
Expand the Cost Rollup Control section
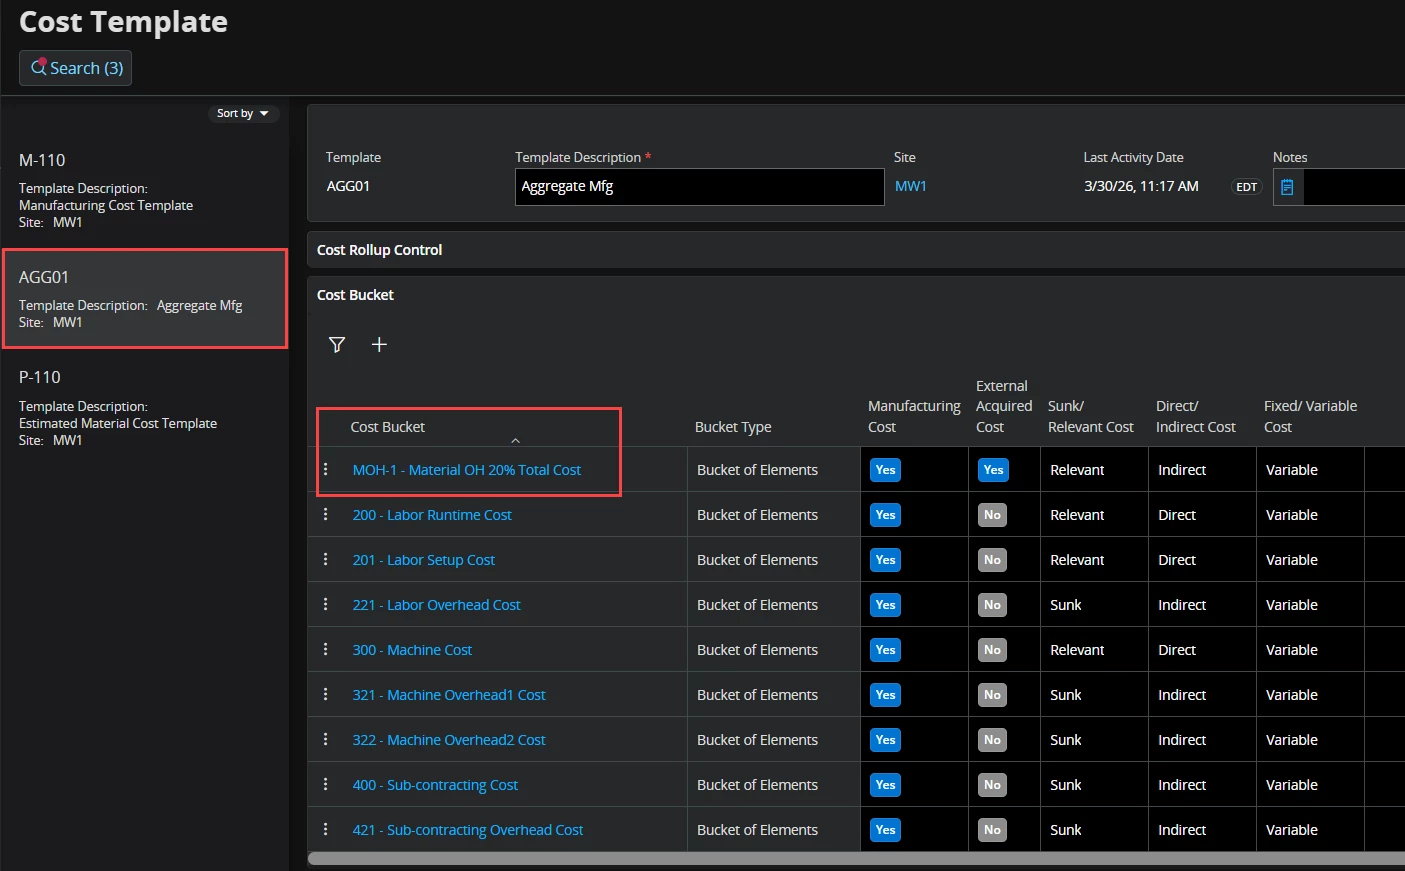click(x=380, y=250)
